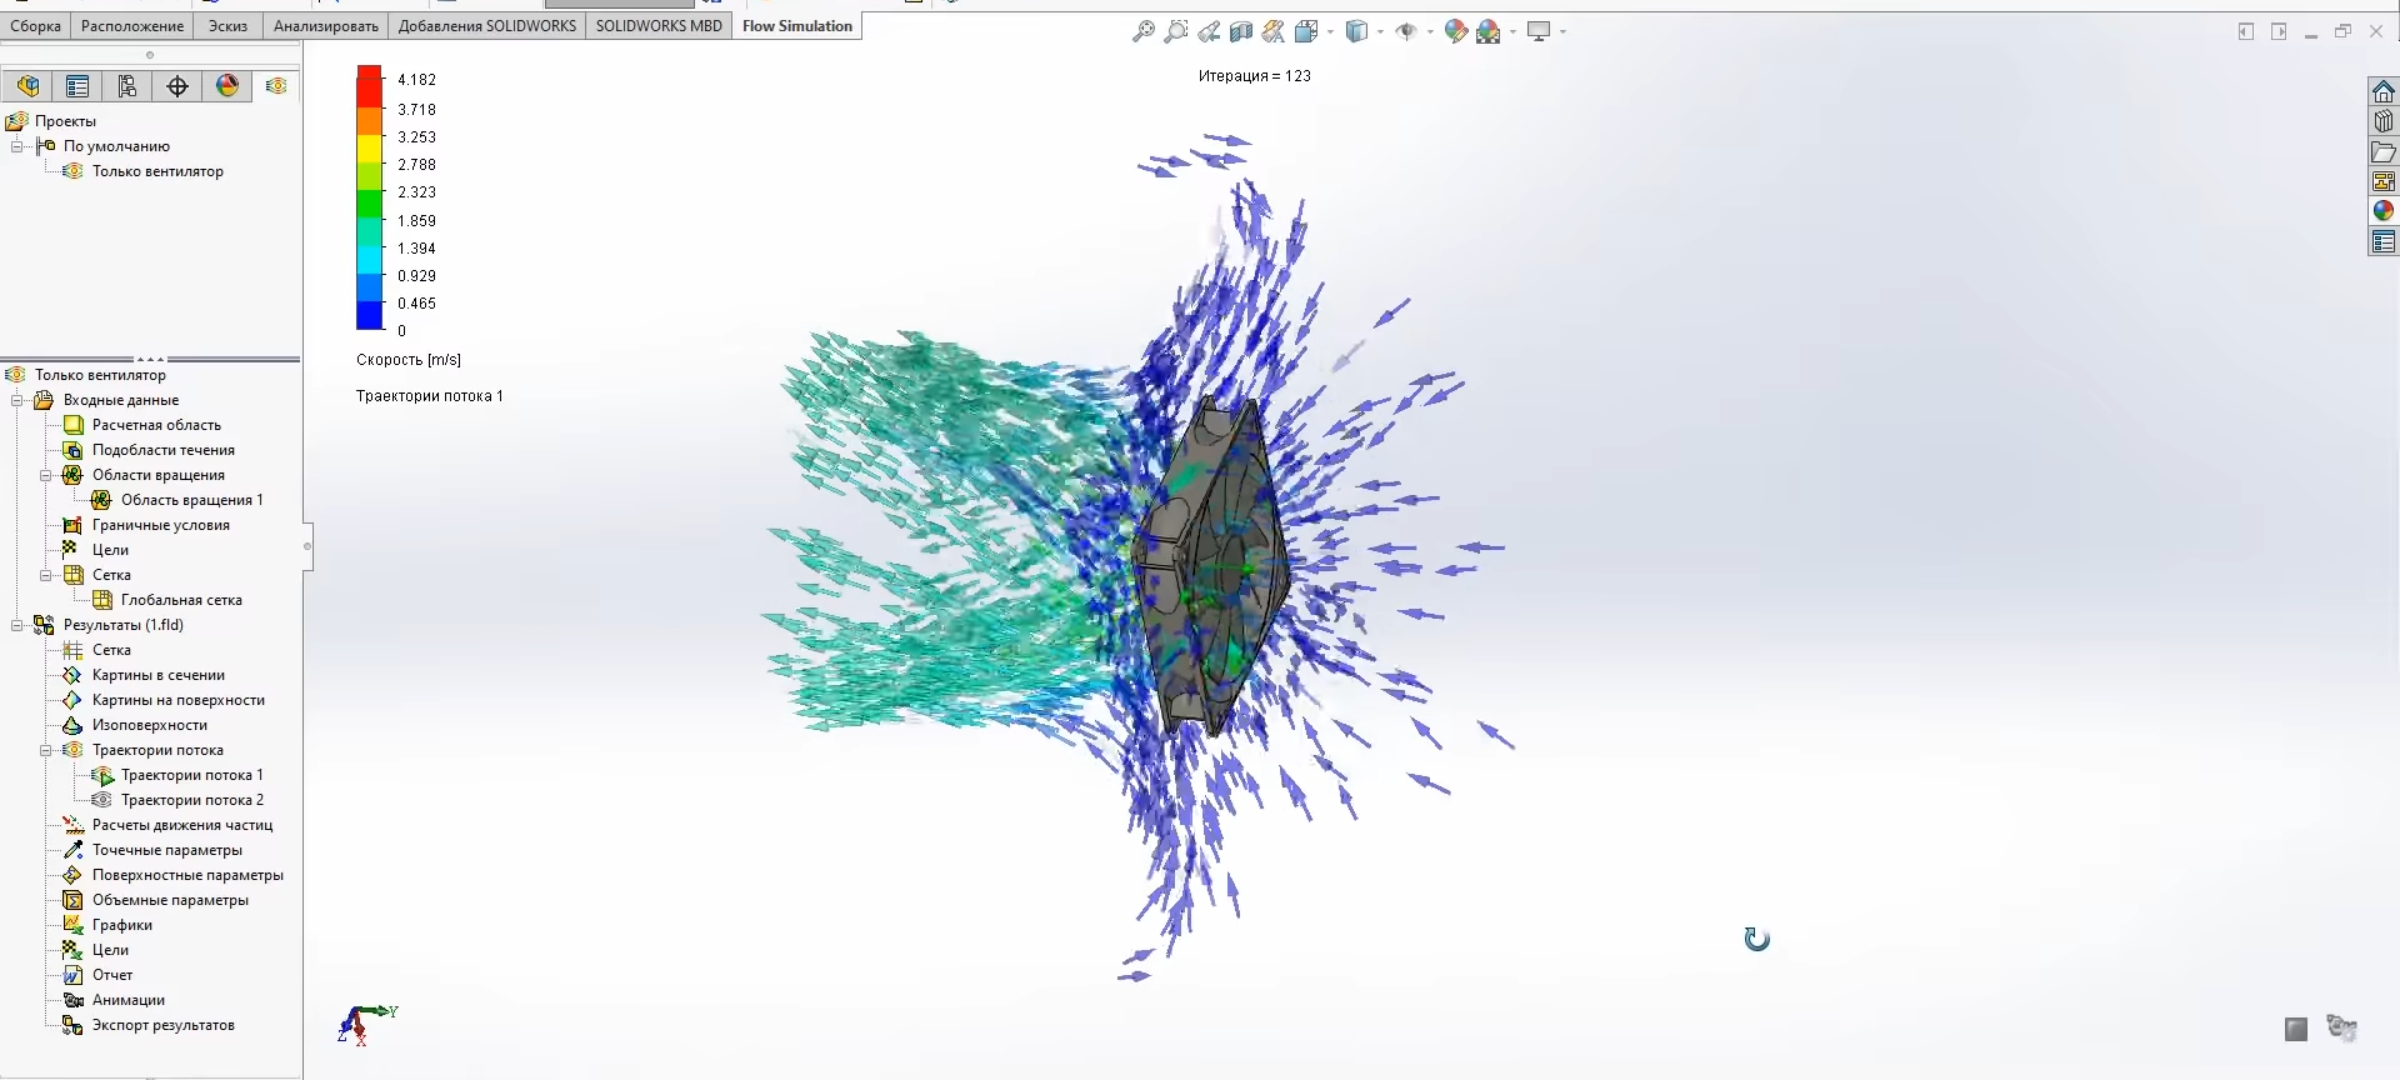Select the Картины в сечении result item

tap(158, 675)
